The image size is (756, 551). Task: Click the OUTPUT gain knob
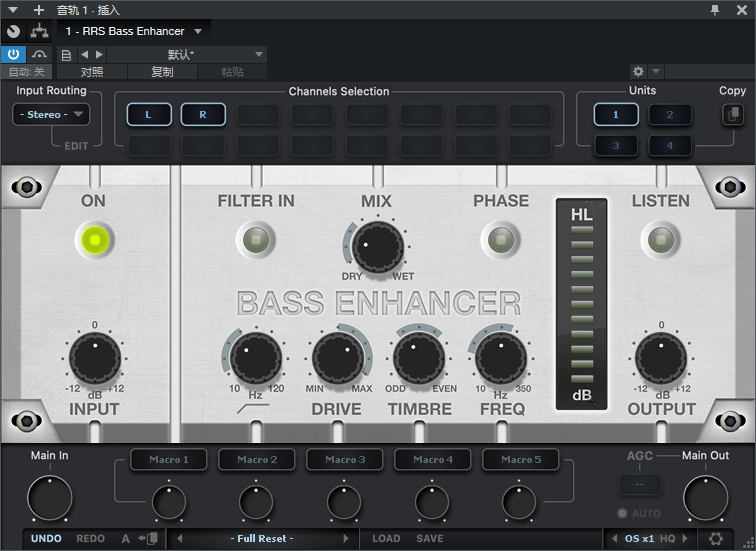point(661,359)
